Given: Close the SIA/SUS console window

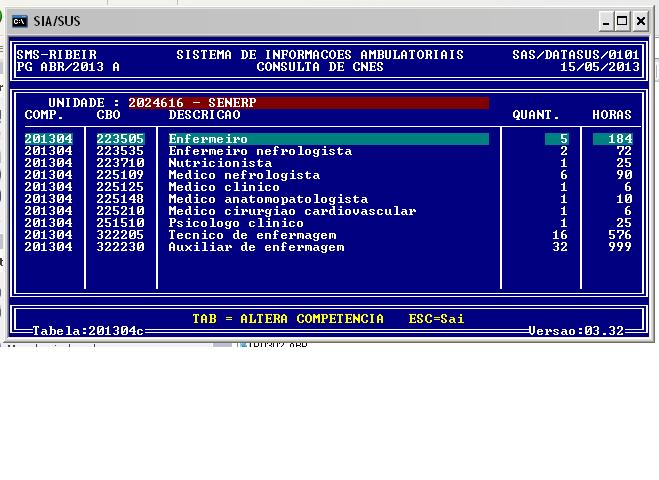Looking at the screenshot, I should pos(642,21).
